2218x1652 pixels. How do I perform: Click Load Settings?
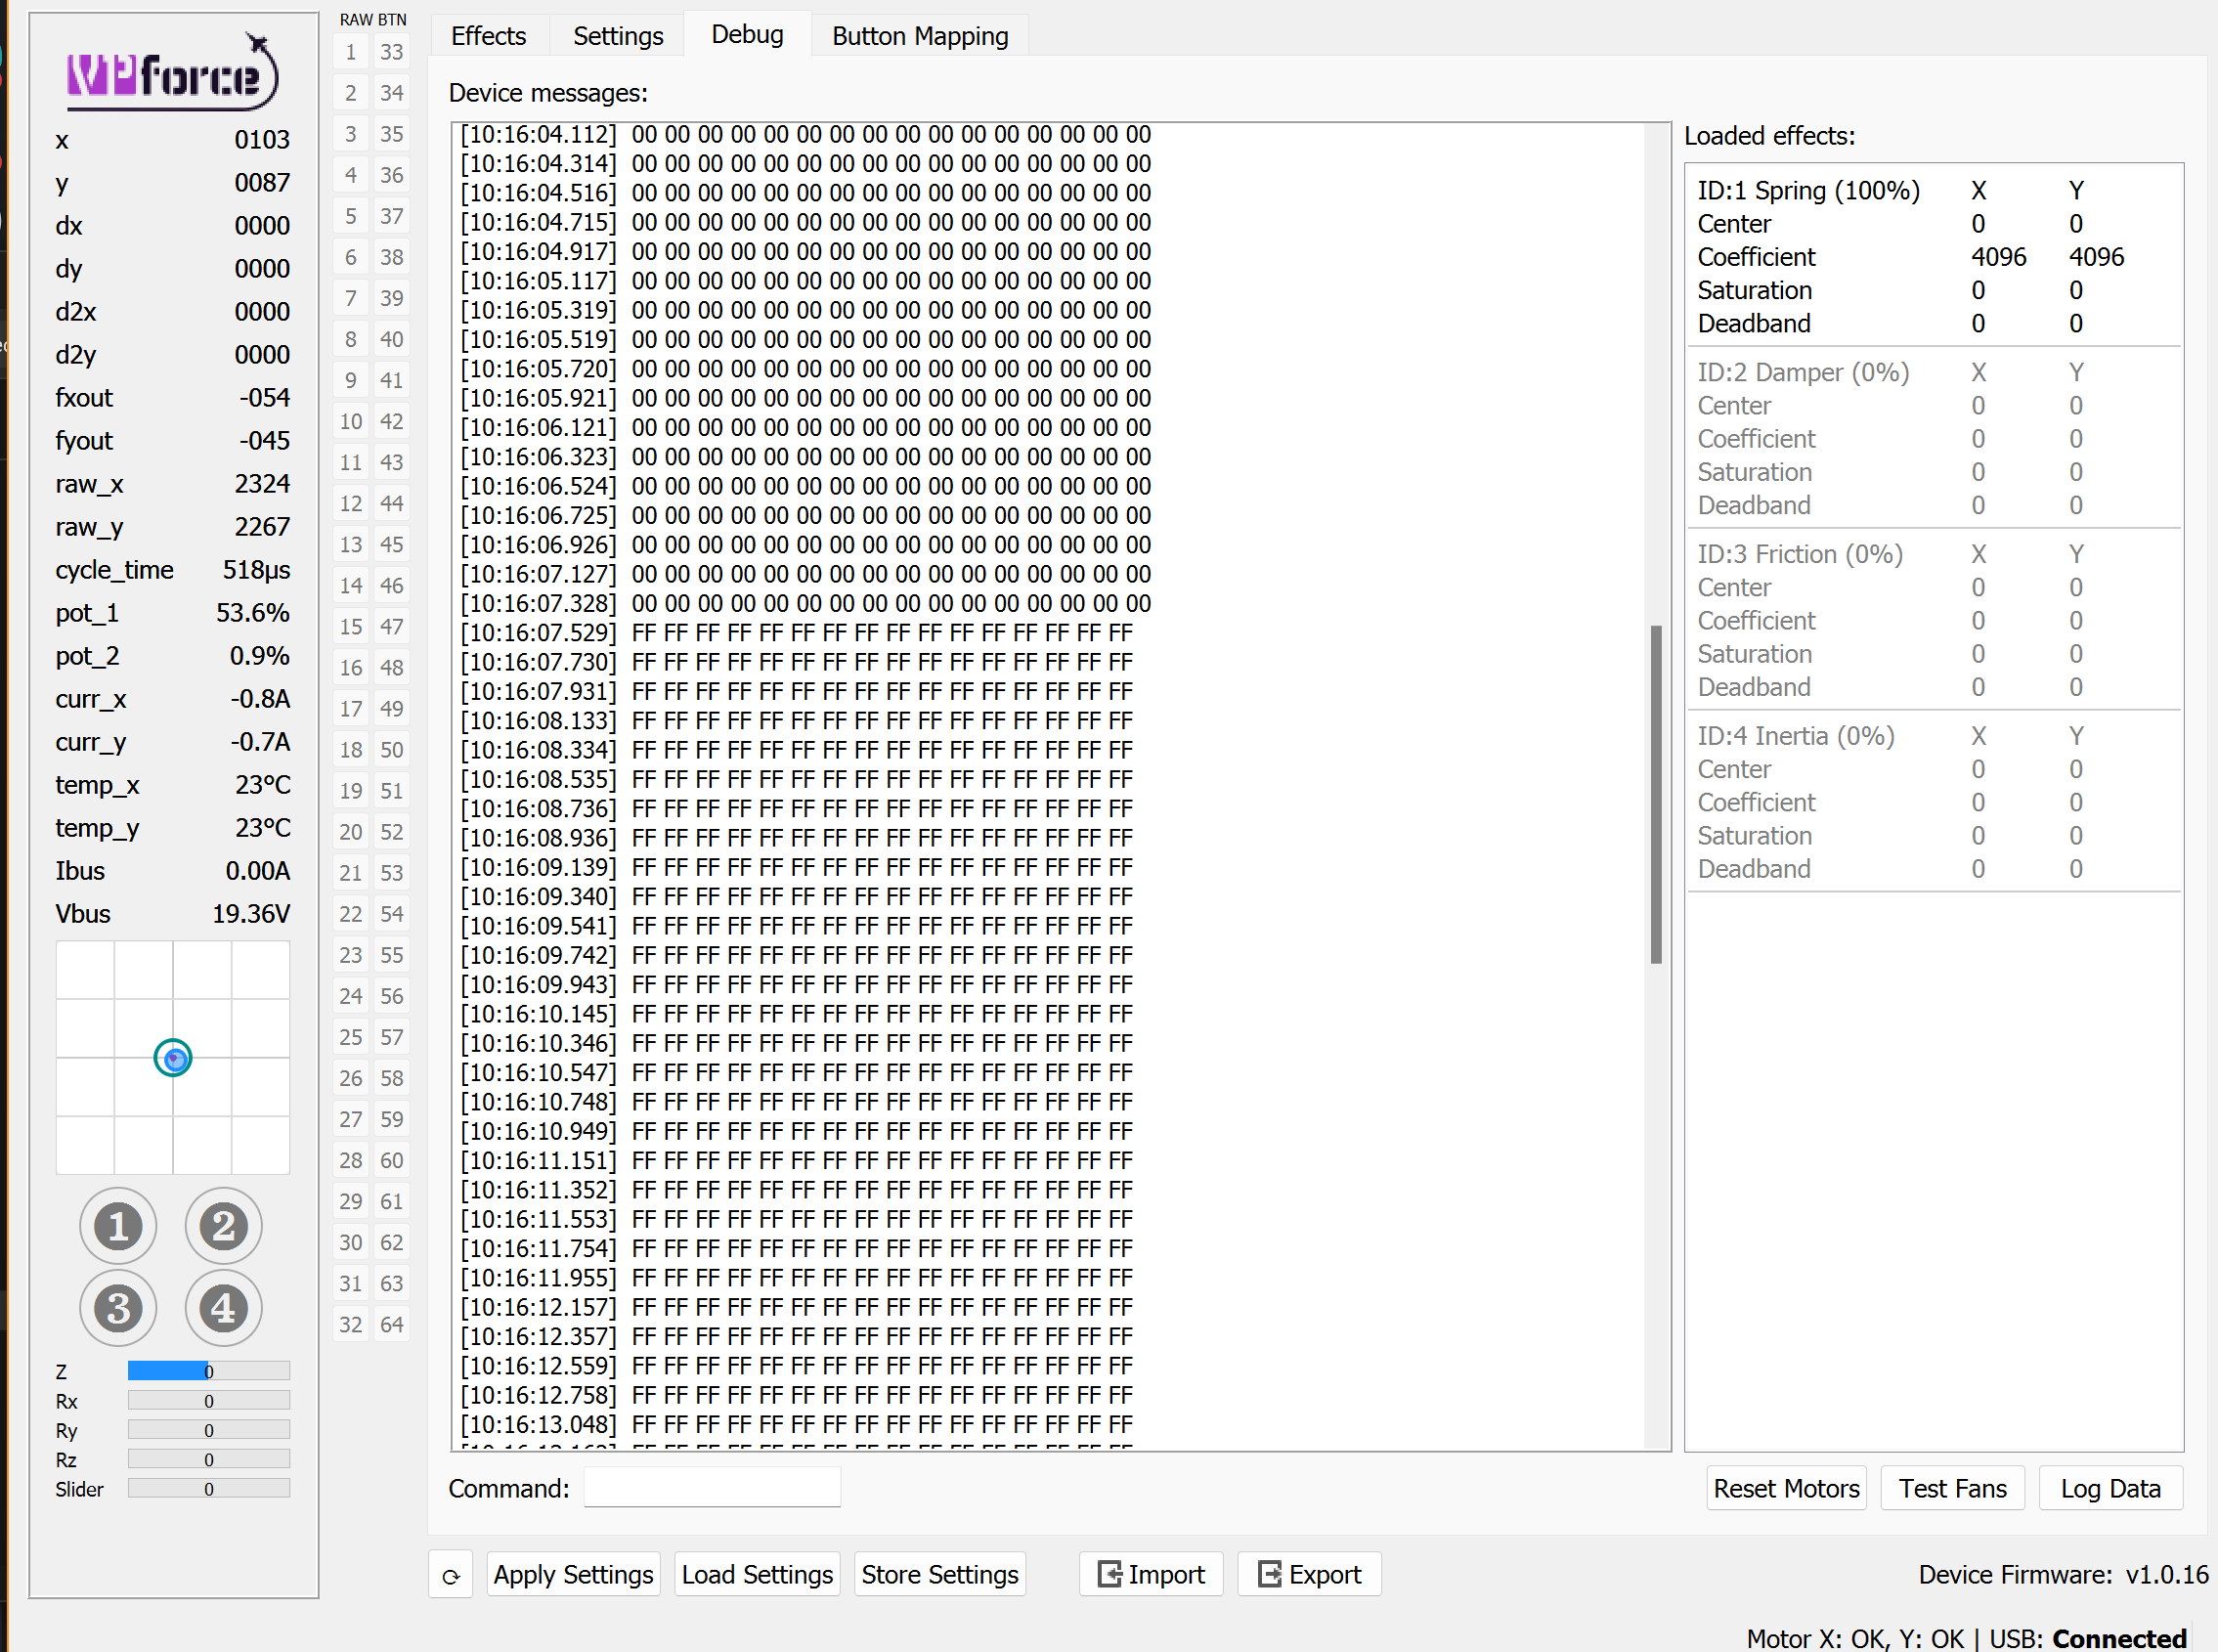click(757, 1573)
